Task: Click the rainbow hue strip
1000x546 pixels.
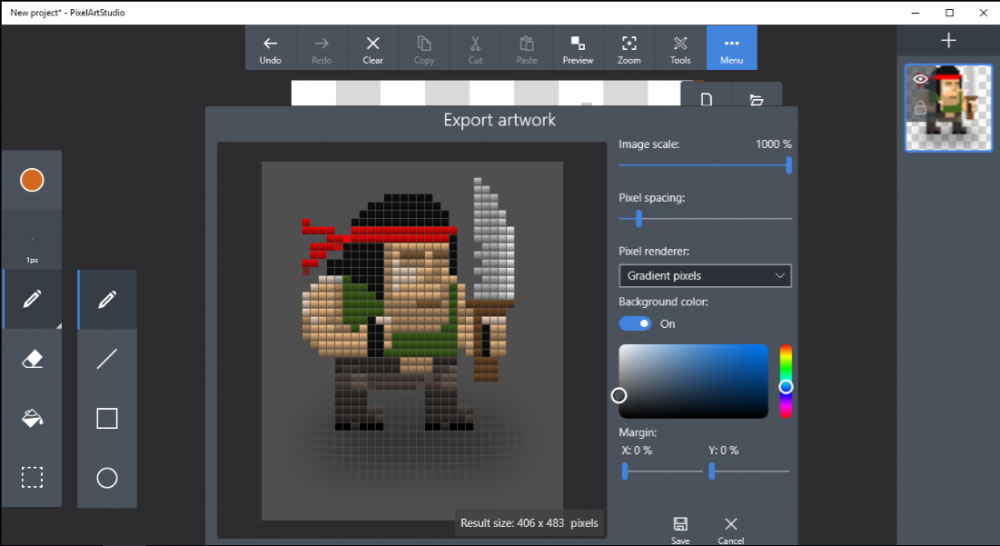Action: [786, 381]
